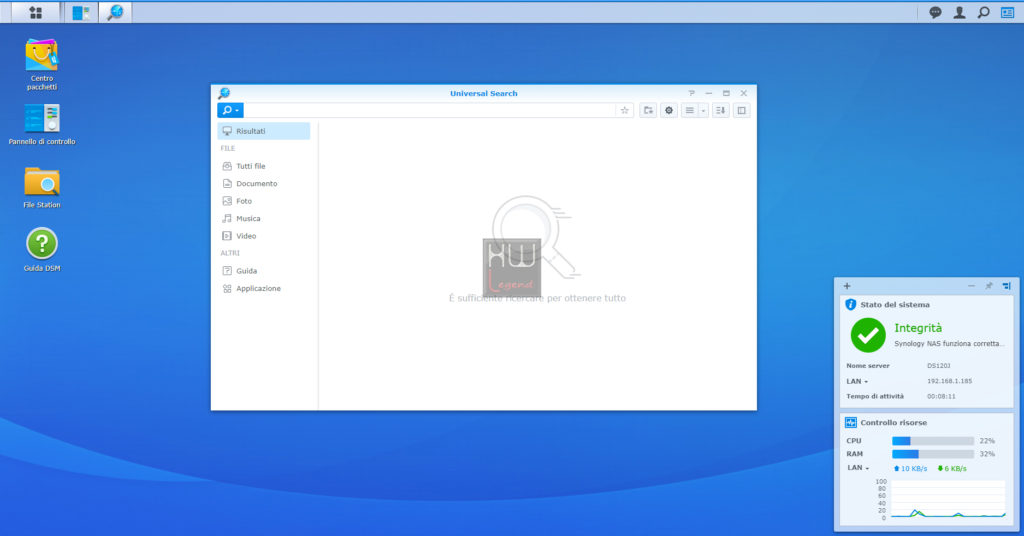Screen dimensions: 1024x536
Task: Click the network usage graph
Action: click(x=948, y=499)
